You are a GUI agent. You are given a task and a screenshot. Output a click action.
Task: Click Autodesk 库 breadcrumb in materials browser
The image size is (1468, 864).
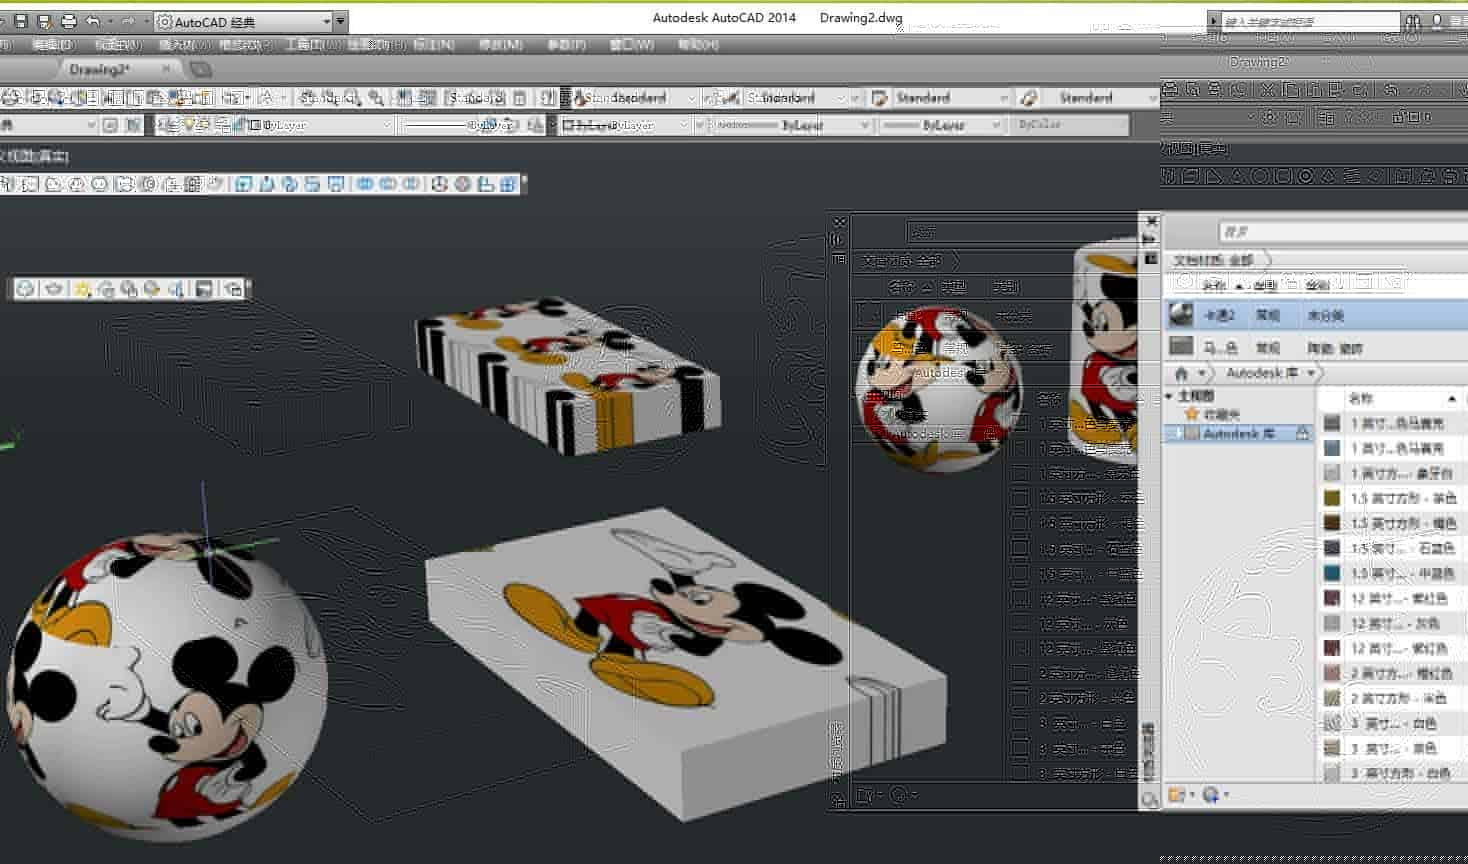coord(1262,373)
